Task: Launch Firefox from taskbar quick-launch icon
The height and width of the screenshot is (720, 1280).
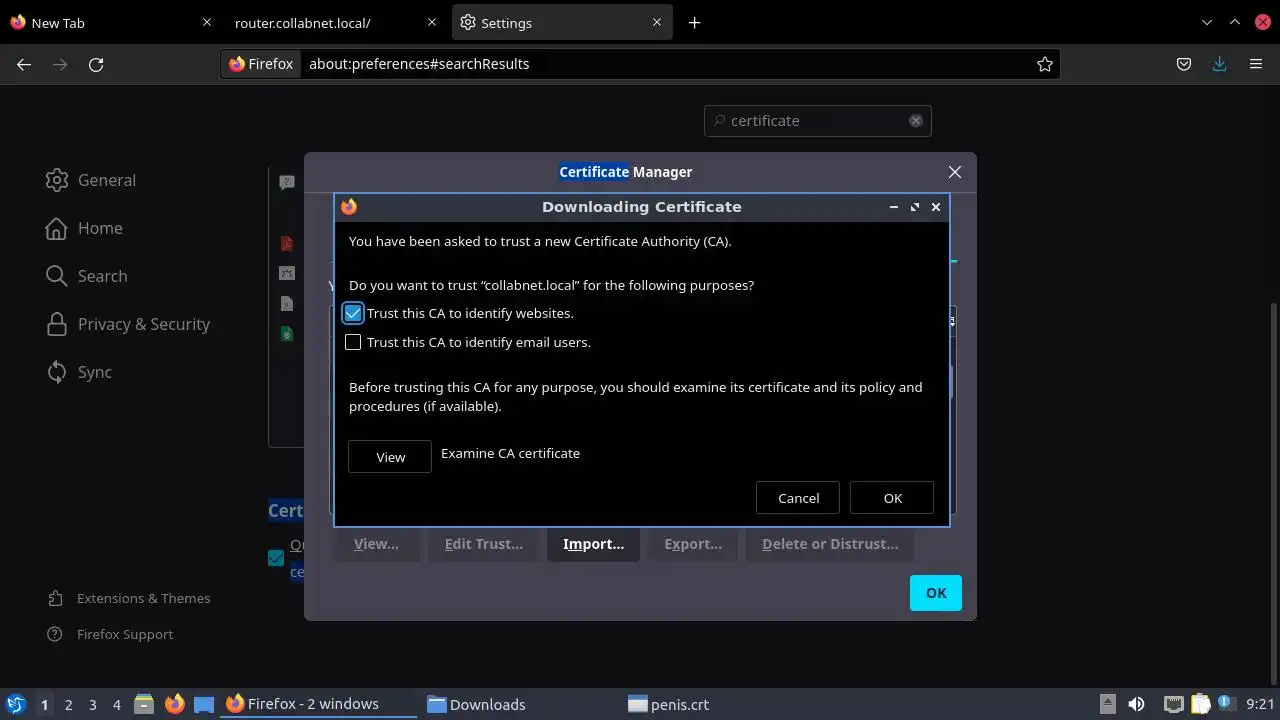Action: pyautogui.click(x=174, y=704)
